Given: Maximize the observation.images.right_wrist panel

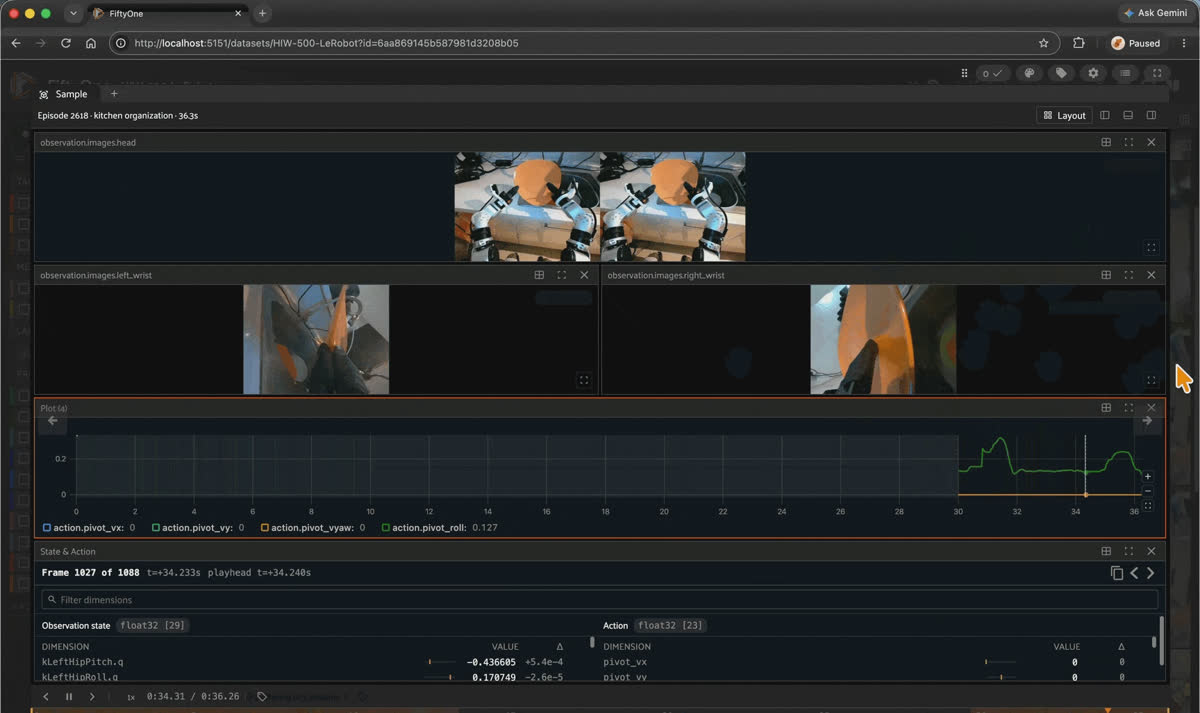Looking at the screenshot, I should [x=1129, y=275].
